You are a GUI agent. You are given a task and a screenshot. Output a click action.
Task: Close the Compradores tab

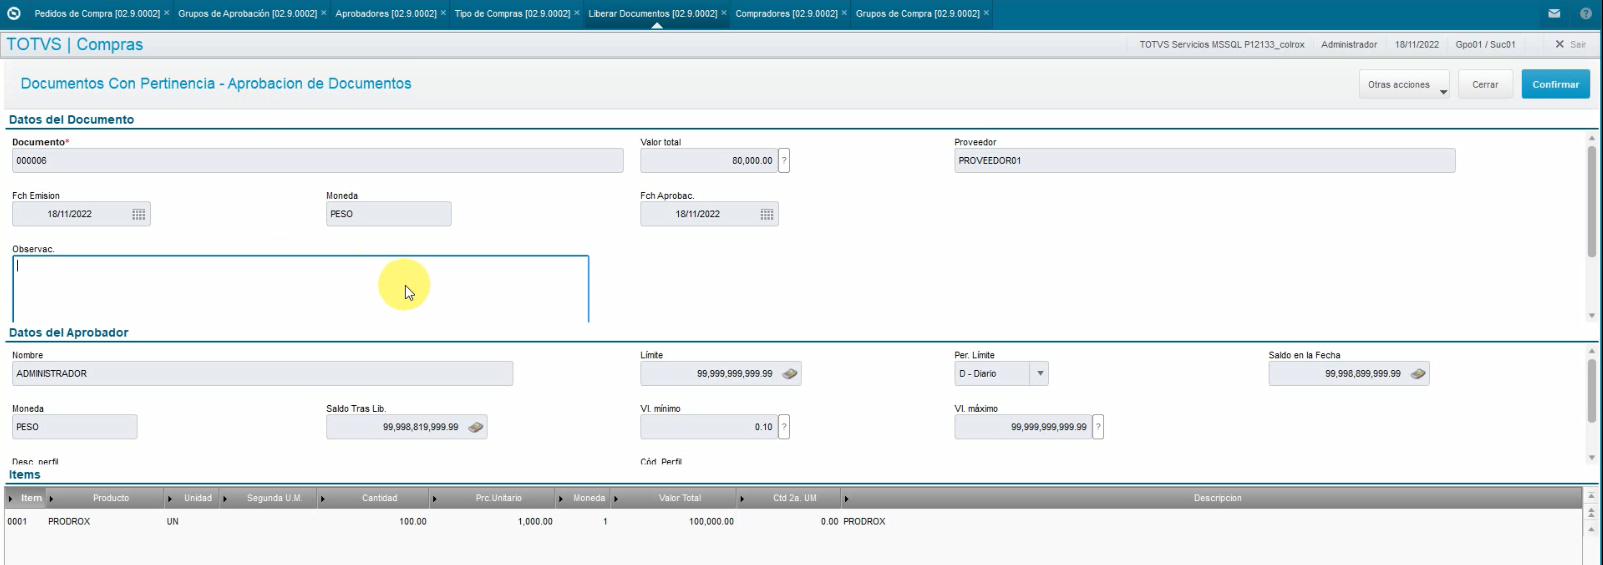[x=845, y=13]
